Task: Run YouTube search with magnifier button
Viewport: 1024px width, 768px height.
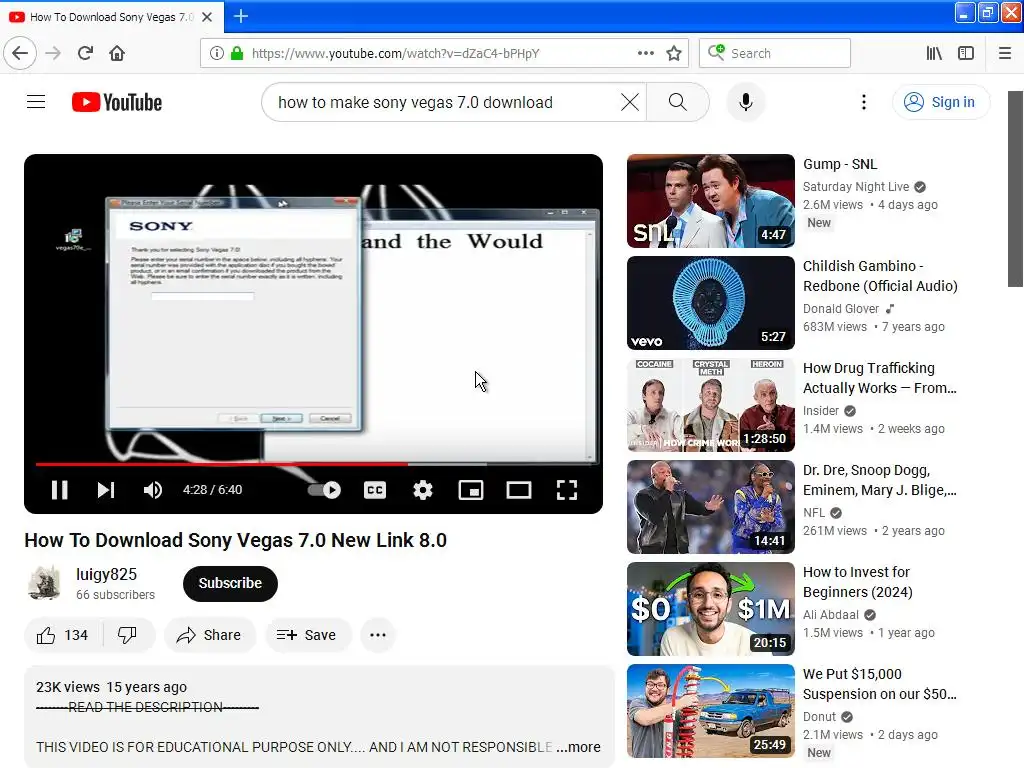Action: coord(678,102)
